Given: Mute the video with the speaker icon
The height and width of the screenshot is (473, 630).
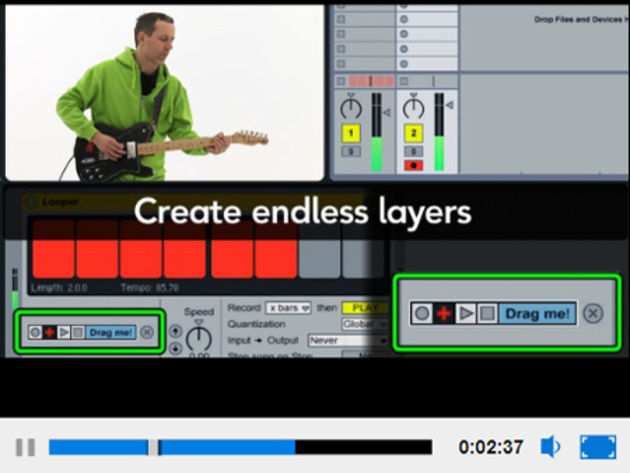Looking at the screenshot, I should (x=550, y=446).
